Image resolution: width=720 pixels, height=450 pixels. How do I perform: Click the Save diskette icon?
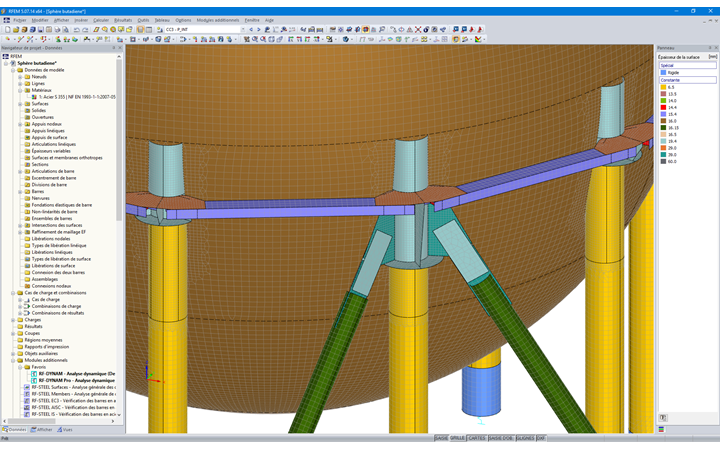(x=40, y=29)
